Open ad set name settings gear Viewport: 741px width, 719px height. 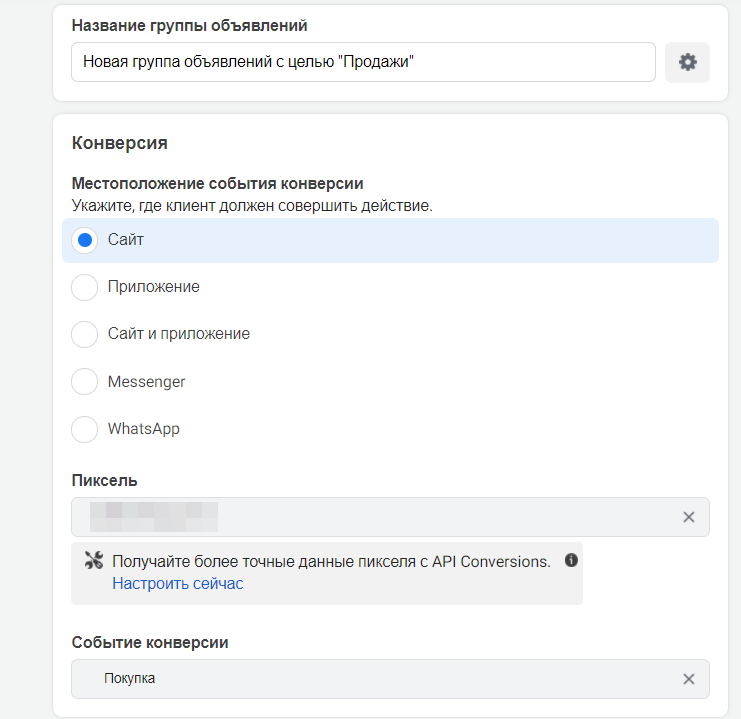(687, 62)
